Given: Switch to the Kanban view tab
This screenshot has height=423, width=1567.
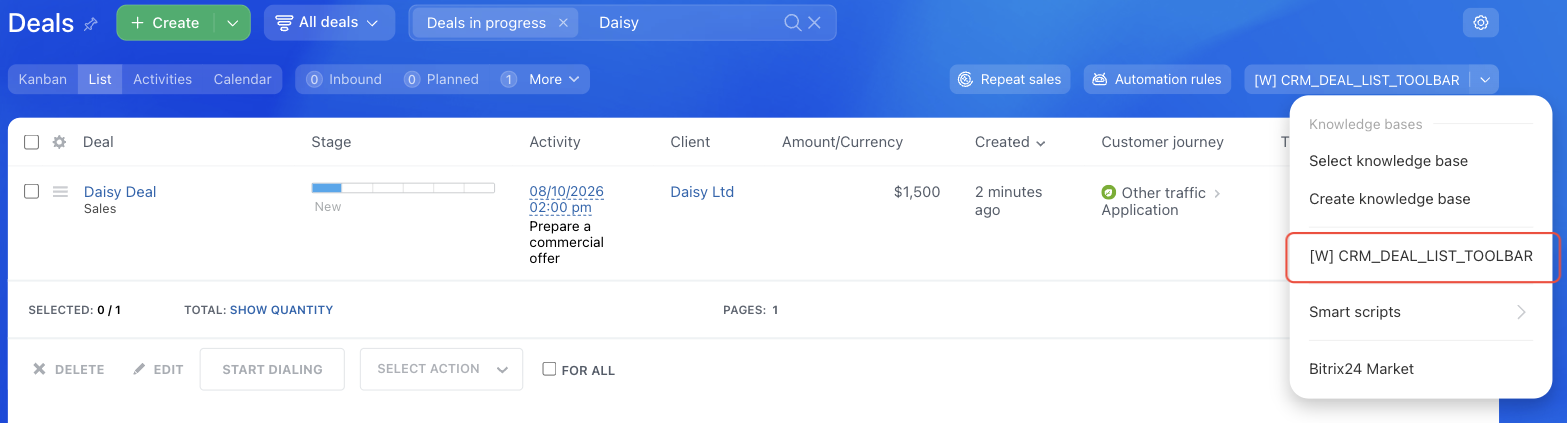Looking at the screenshot, I should (43, 79).
